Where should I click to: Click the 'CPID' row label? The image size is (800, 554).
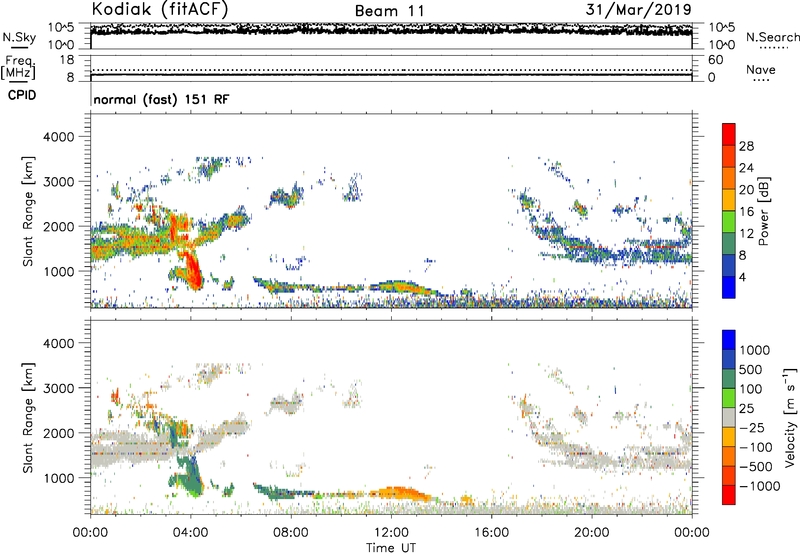[22, 95]
